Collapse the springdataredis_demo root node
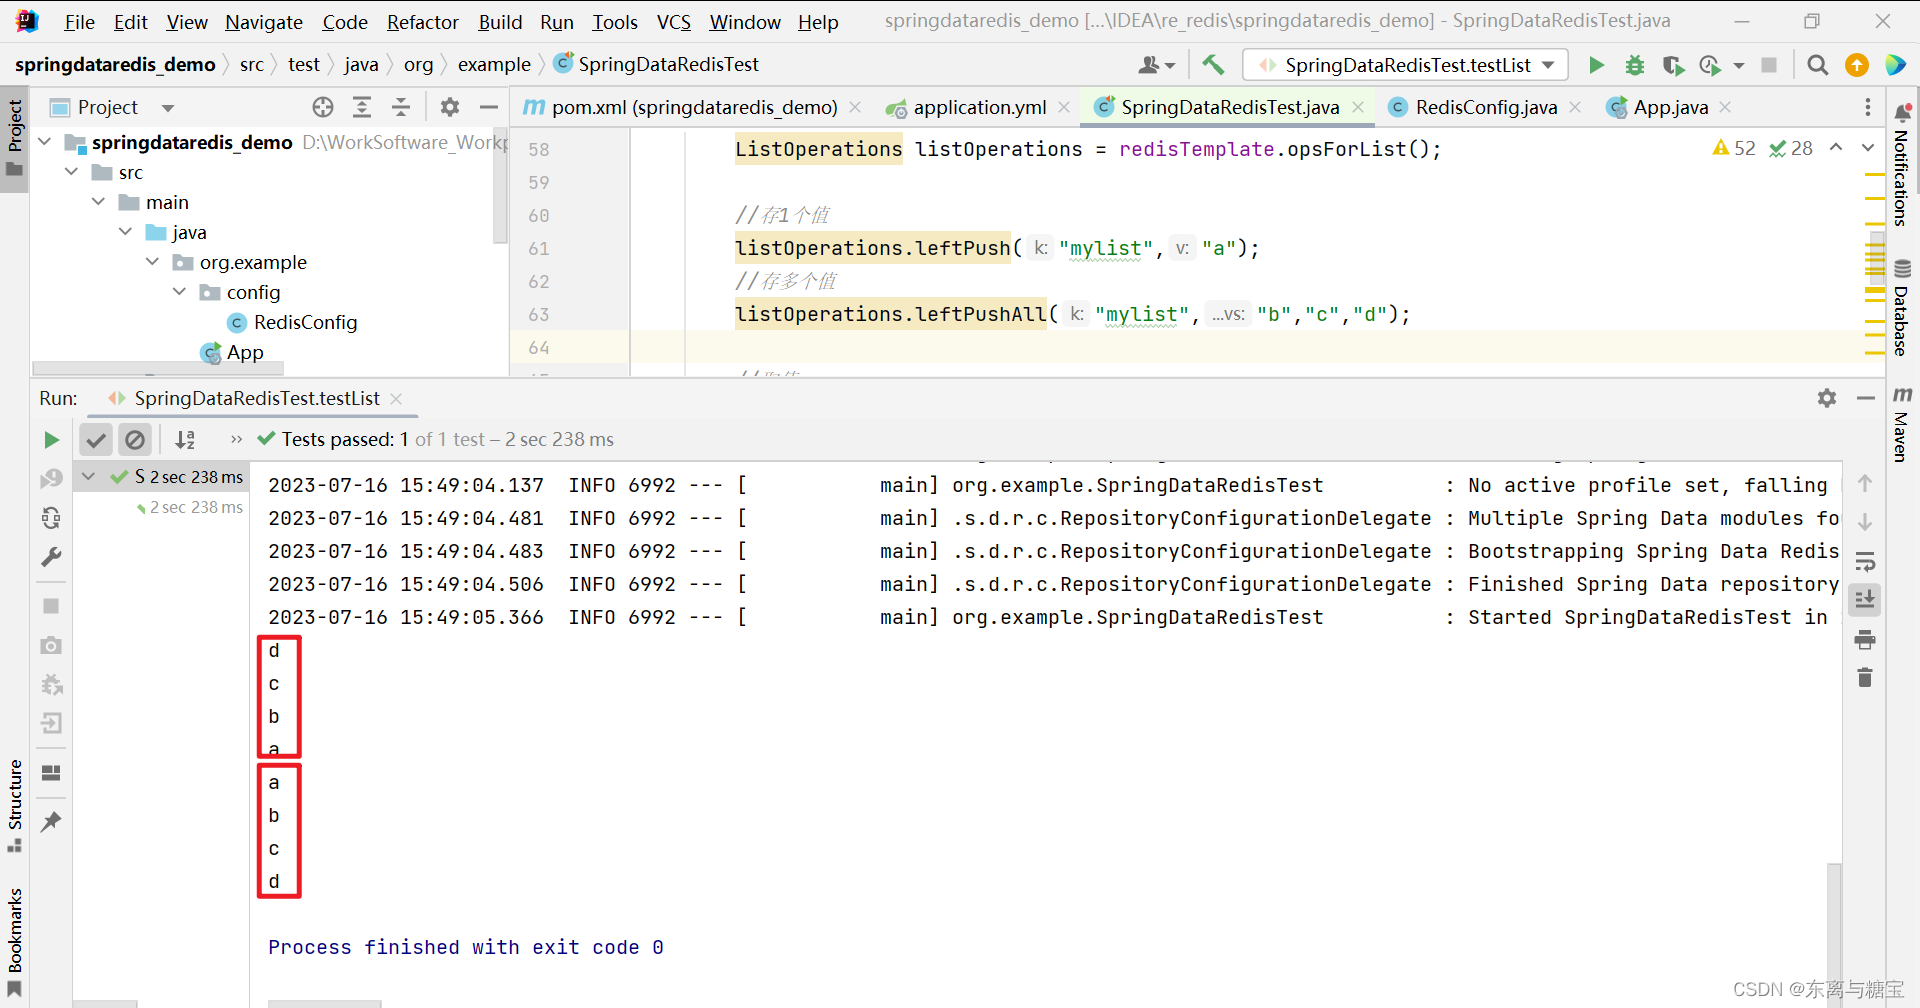 (x=45, y=142)
